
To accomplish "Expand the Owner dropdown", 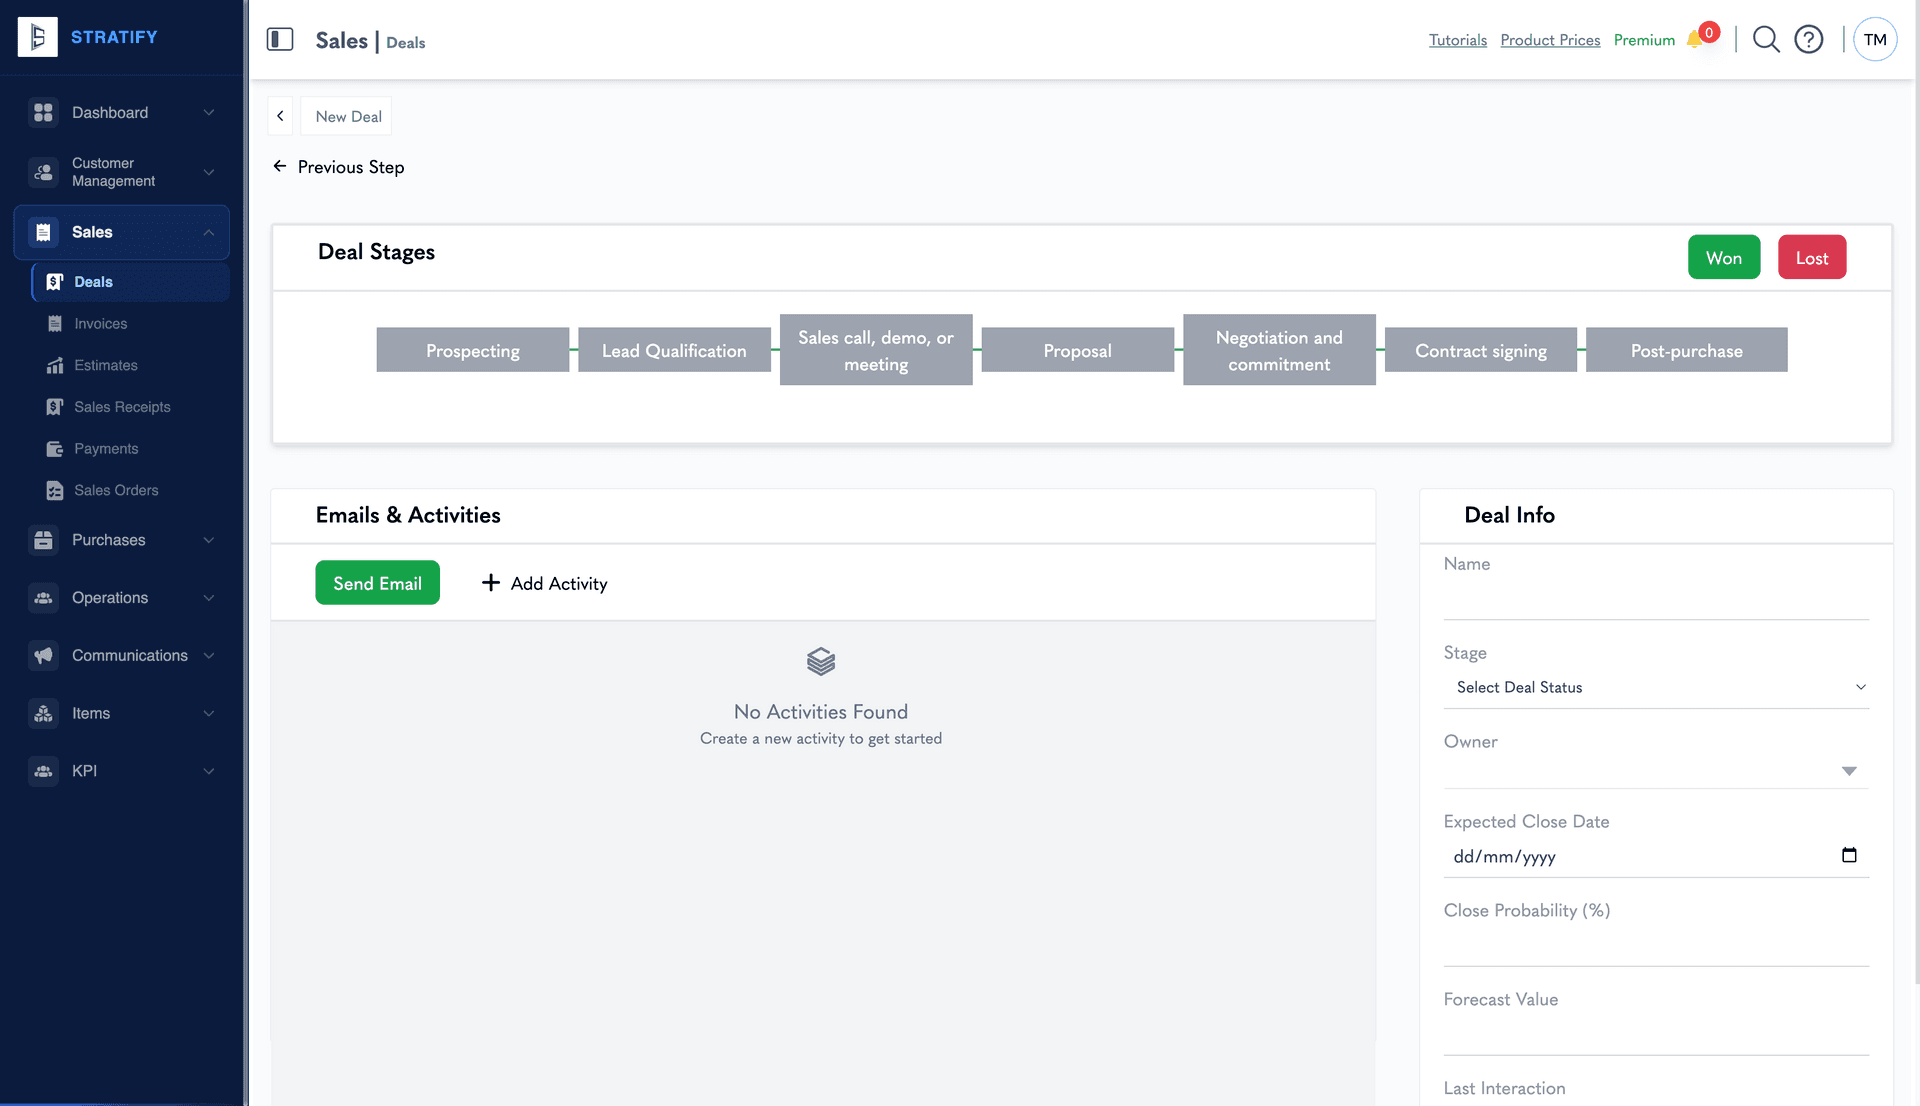I will click(x=1849, y=771).
